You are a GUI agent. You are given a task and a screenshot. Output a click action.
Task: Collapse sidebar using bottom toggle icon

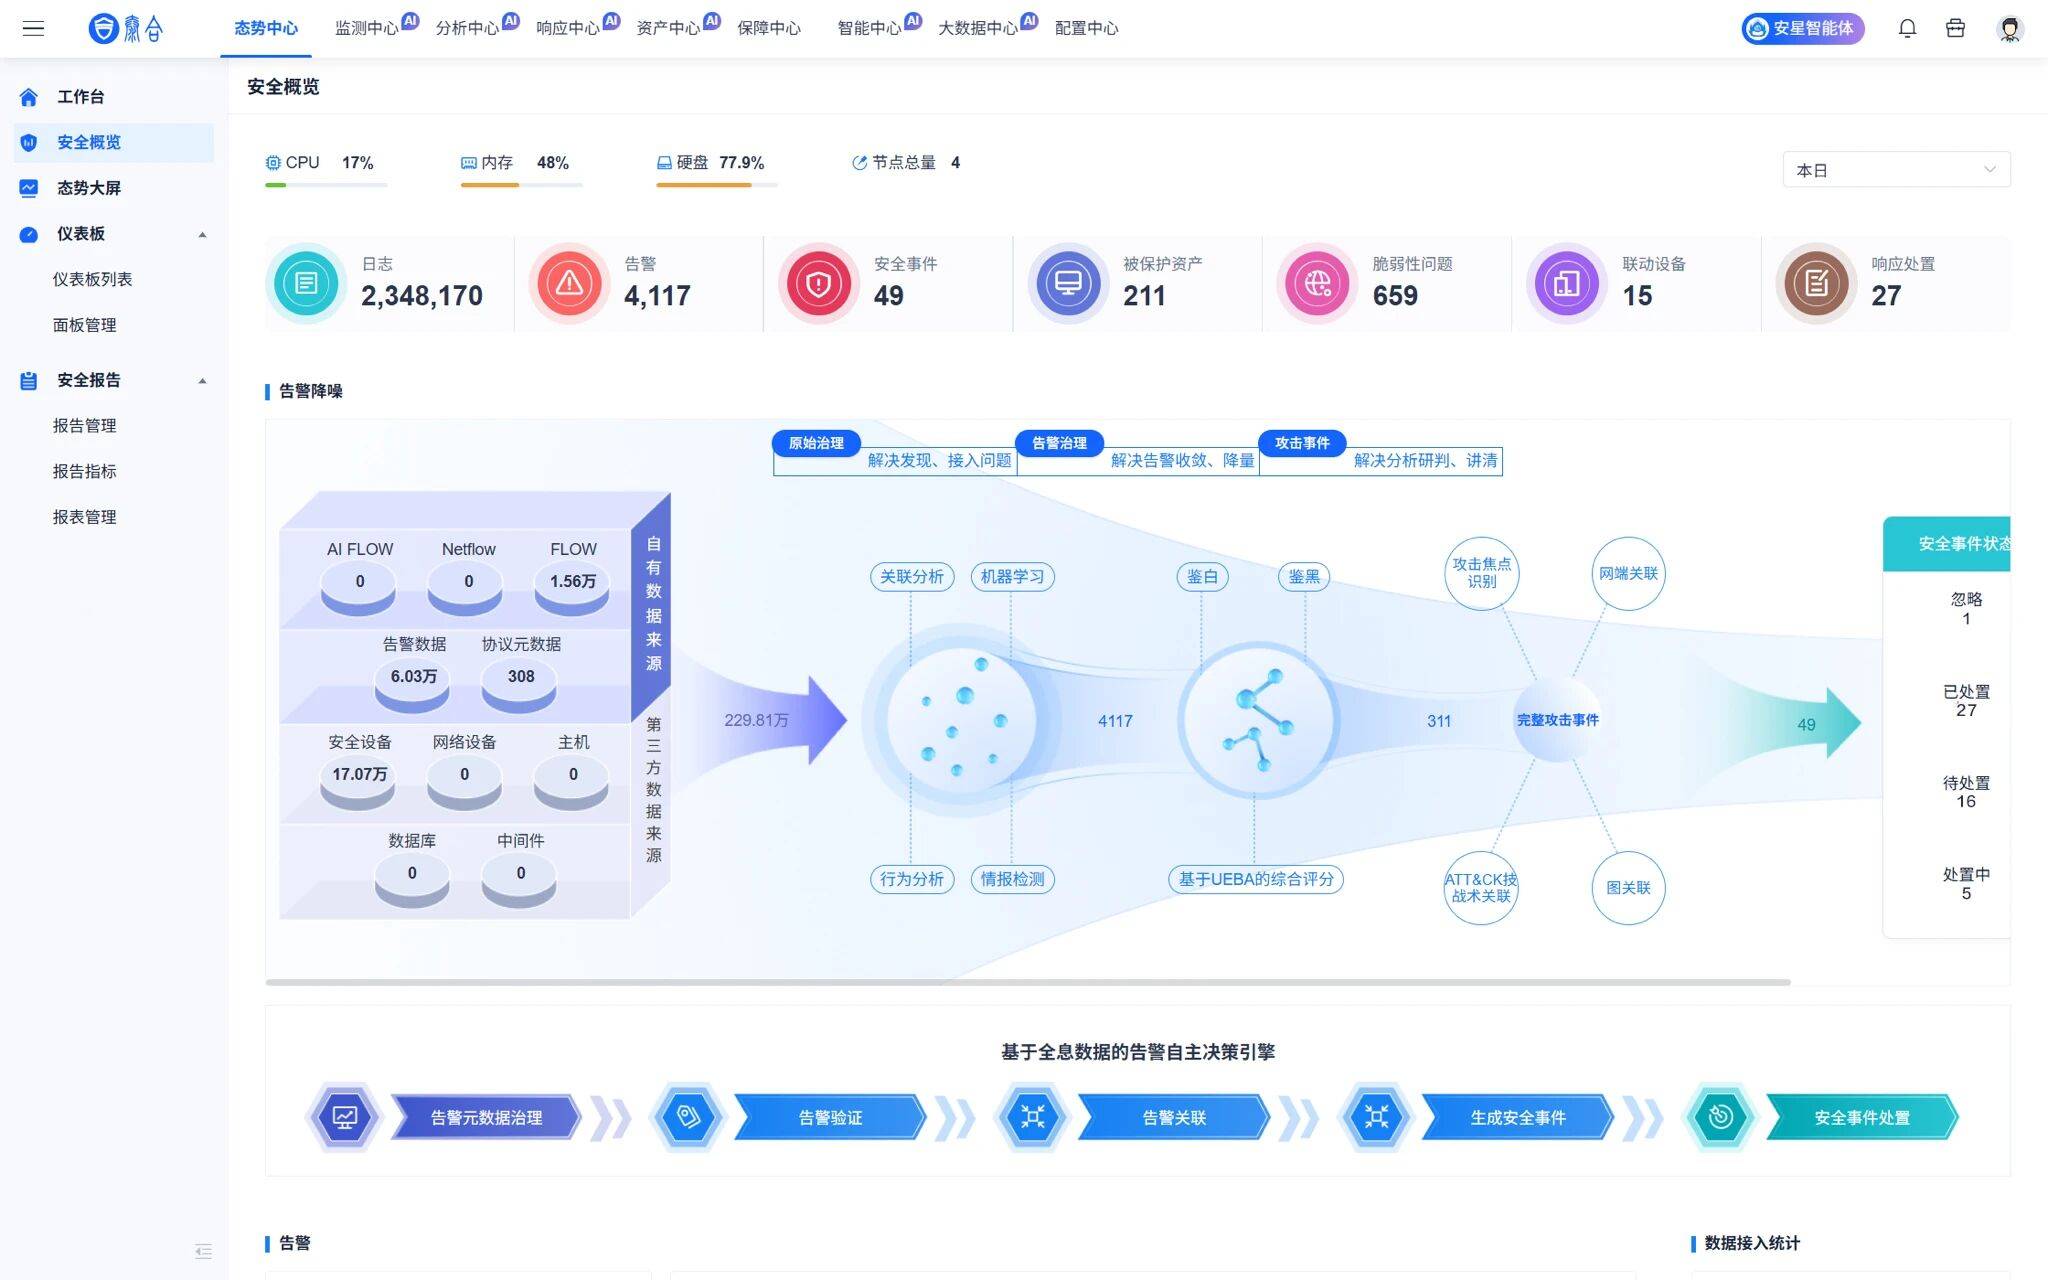(203, 1251)
